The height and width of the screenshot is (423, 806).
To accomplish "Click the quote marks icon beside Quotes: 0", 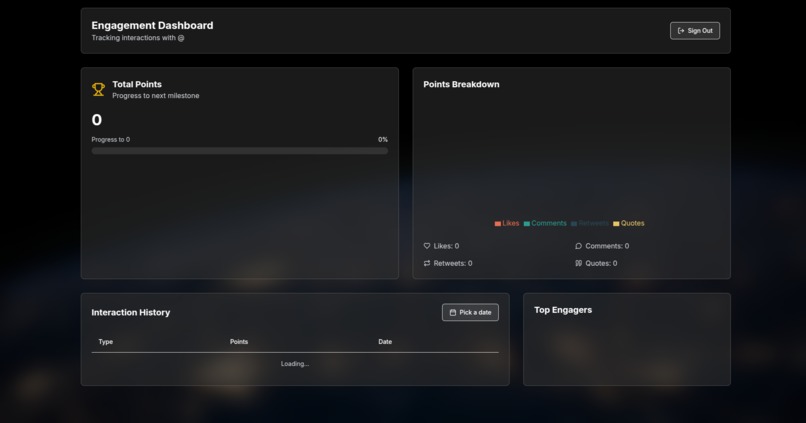I will 578,263.
